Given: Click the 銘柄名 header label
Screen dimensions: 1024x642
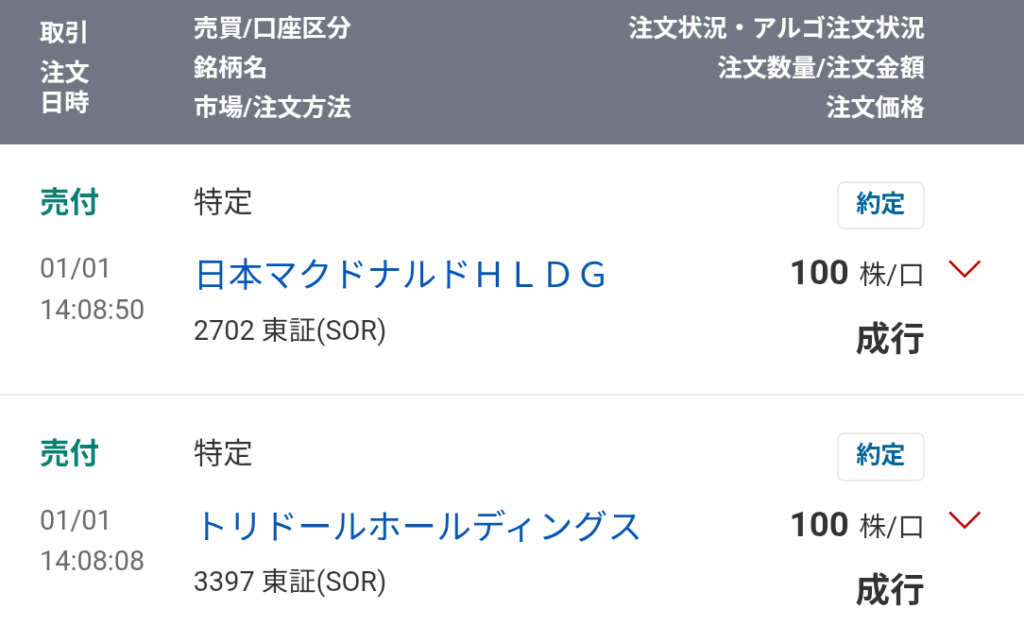Looking at the screenshot, I should click(x=230, y=68).
